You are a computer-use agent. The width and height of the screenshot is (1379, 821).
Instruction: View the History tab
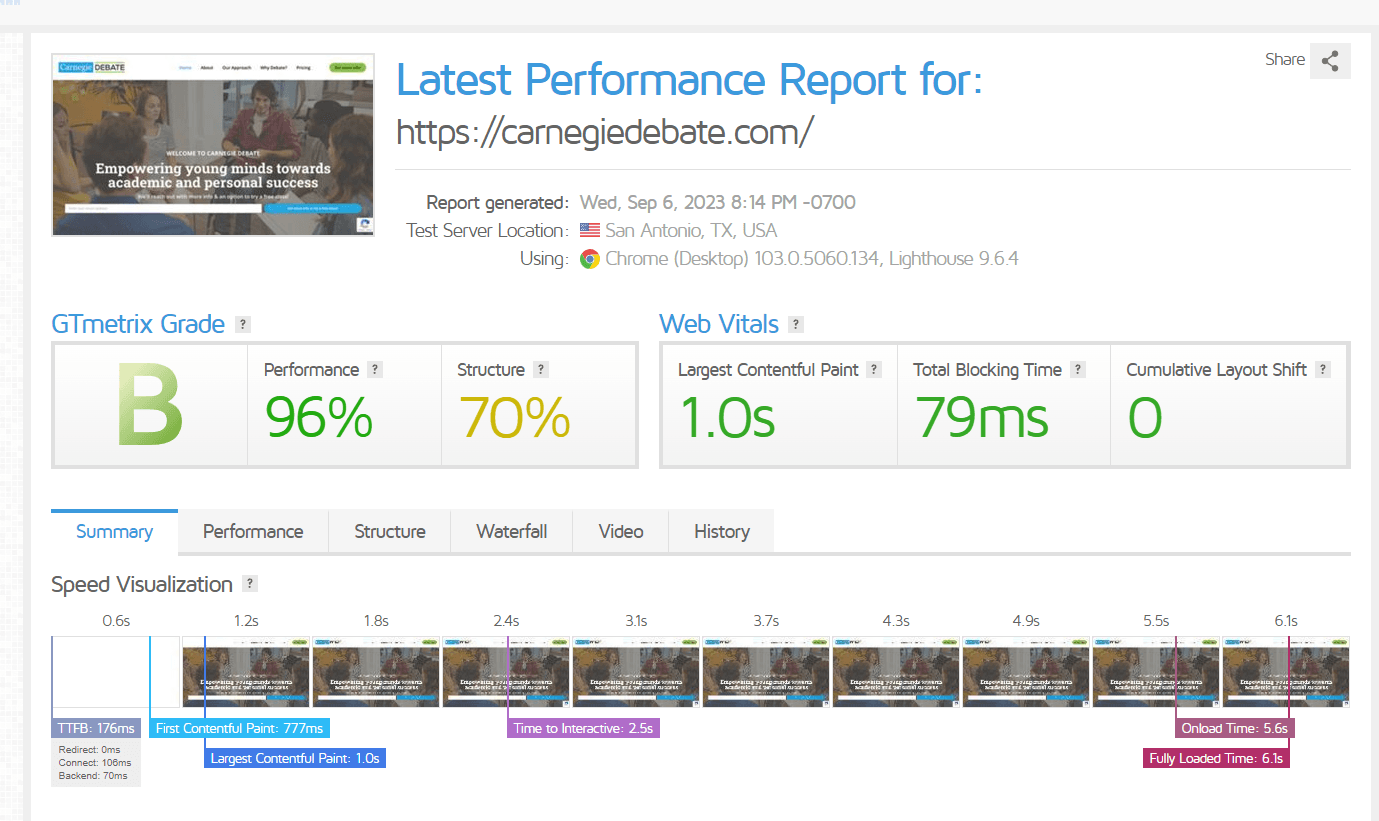tap(722, 531)
